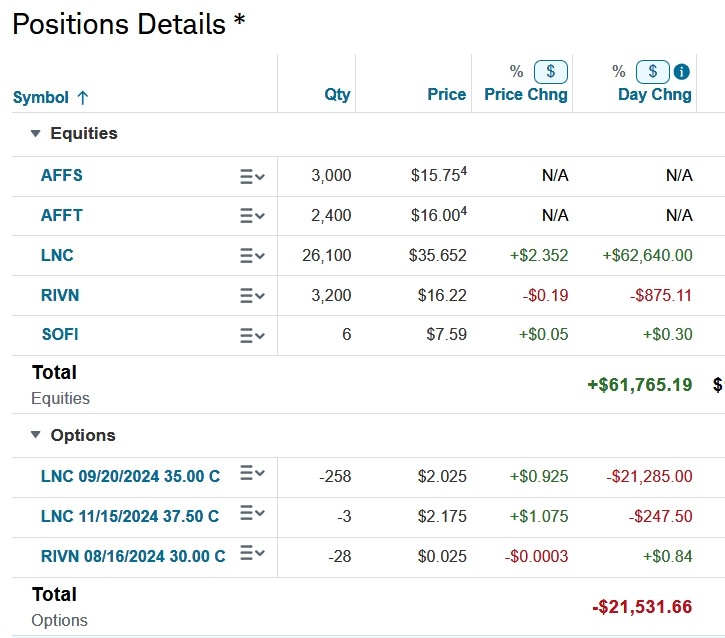The height and width of the screenshot is (638, 725).
Task: Click the price change -$0.0003
Action: 536,556
